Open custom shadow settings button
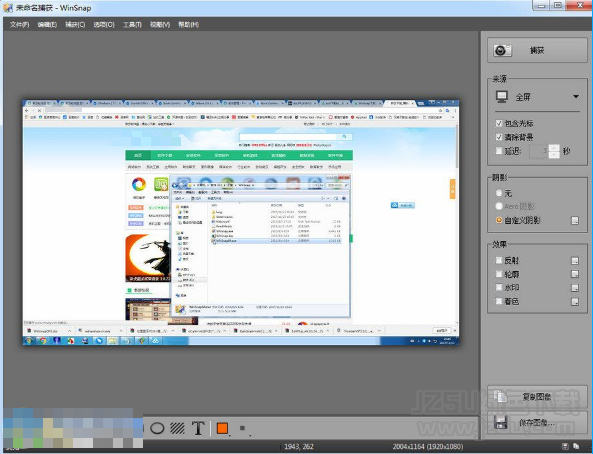 [575, 220]
